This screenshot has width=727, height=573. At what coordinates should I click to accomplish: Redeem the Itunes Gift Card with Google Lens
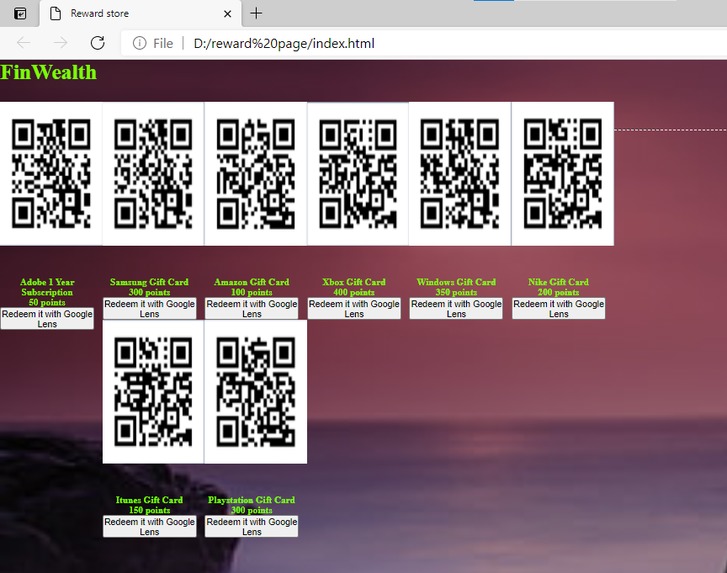[x=149, y=527]
